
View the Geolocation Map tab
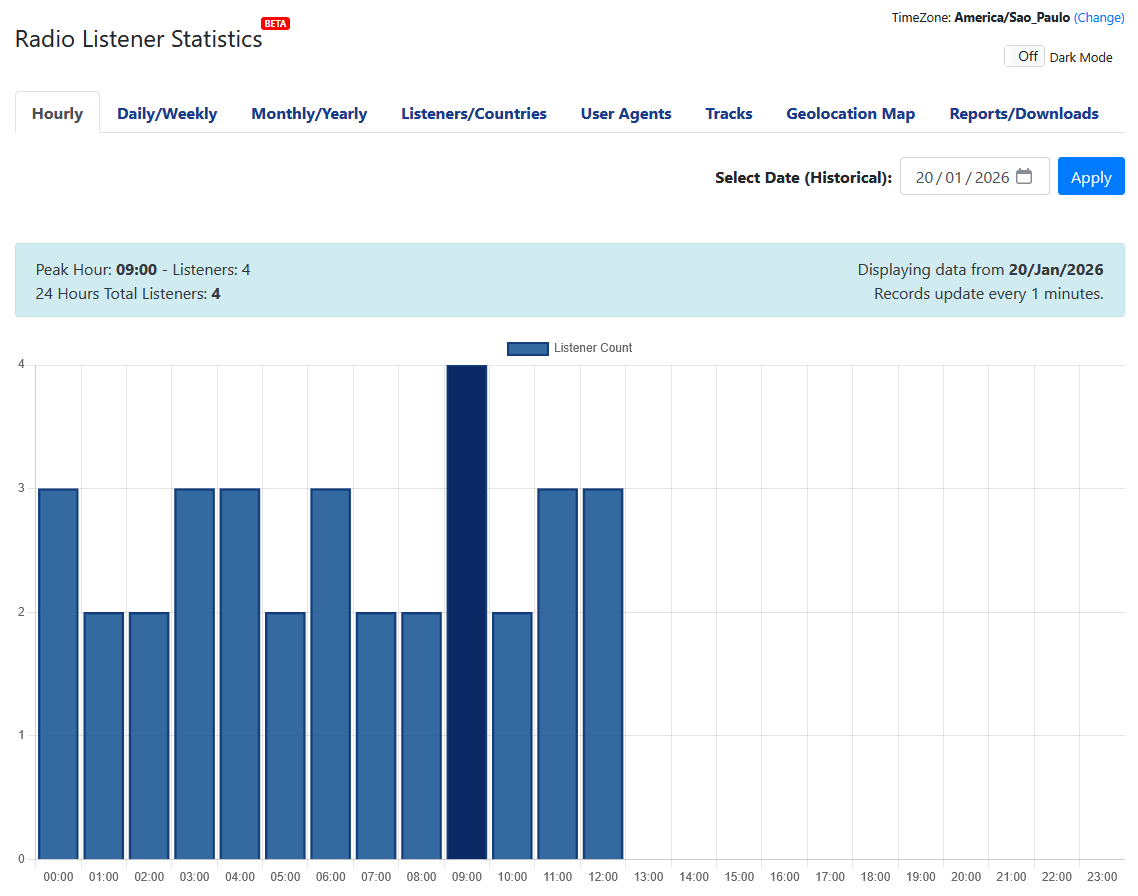850,114
